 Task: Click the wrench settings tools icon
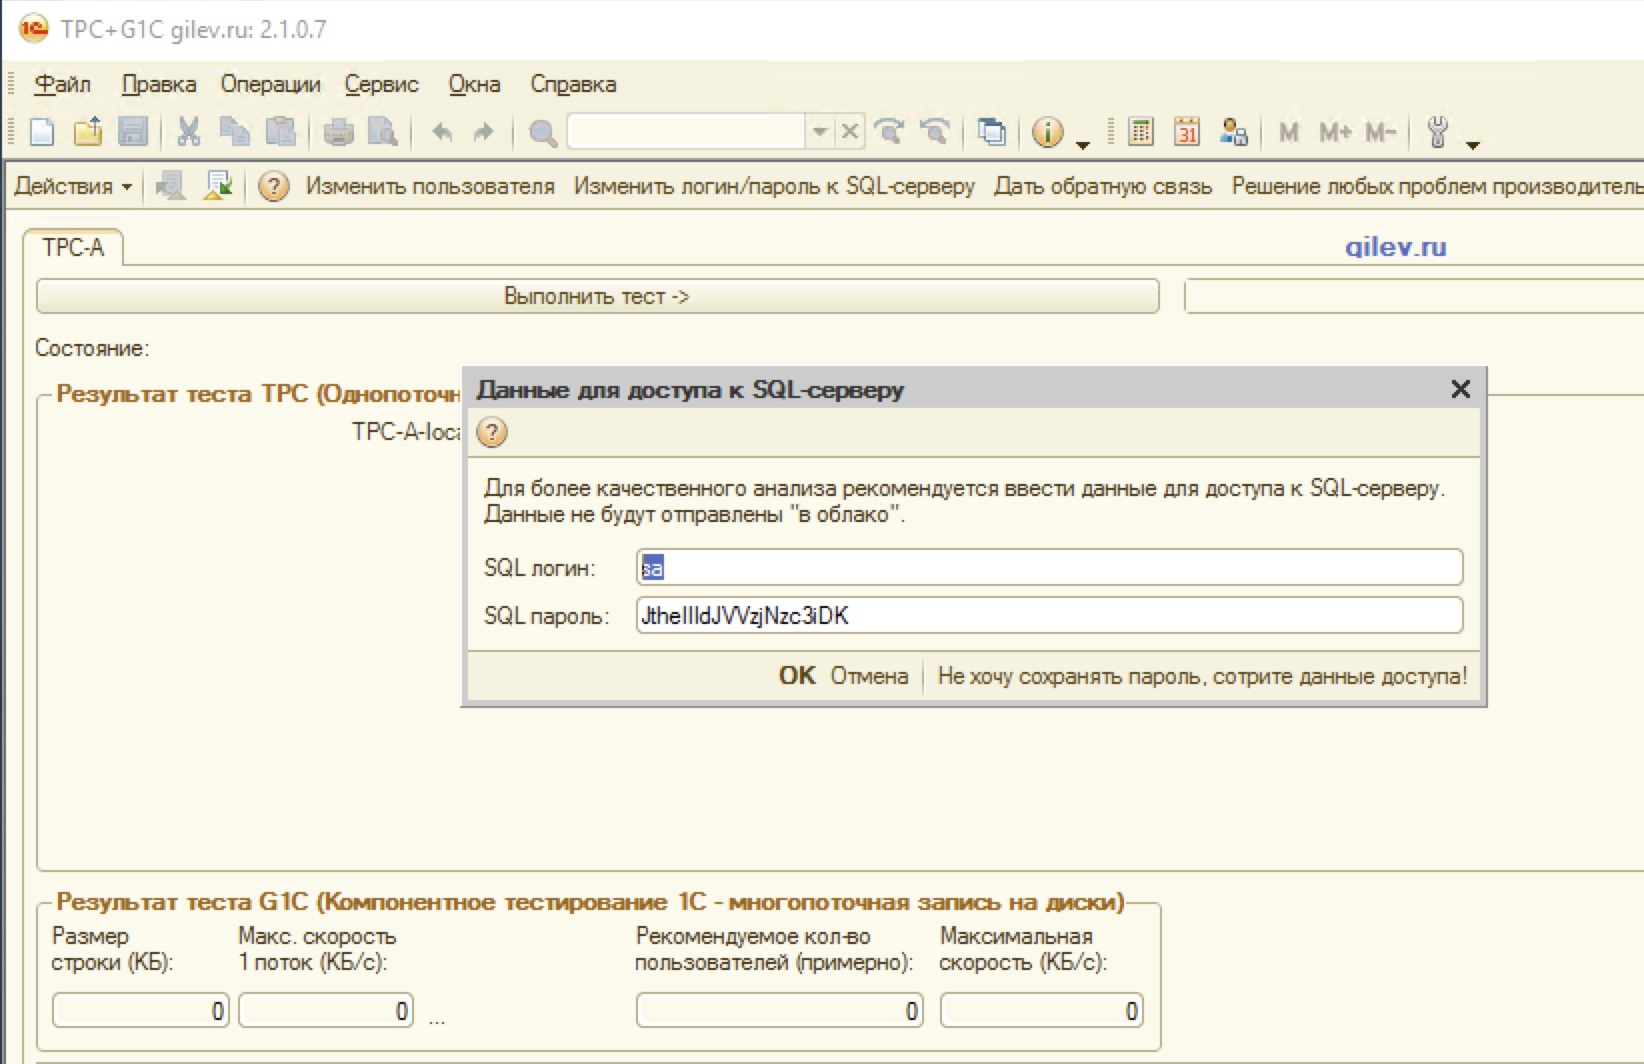(1438, 132)
